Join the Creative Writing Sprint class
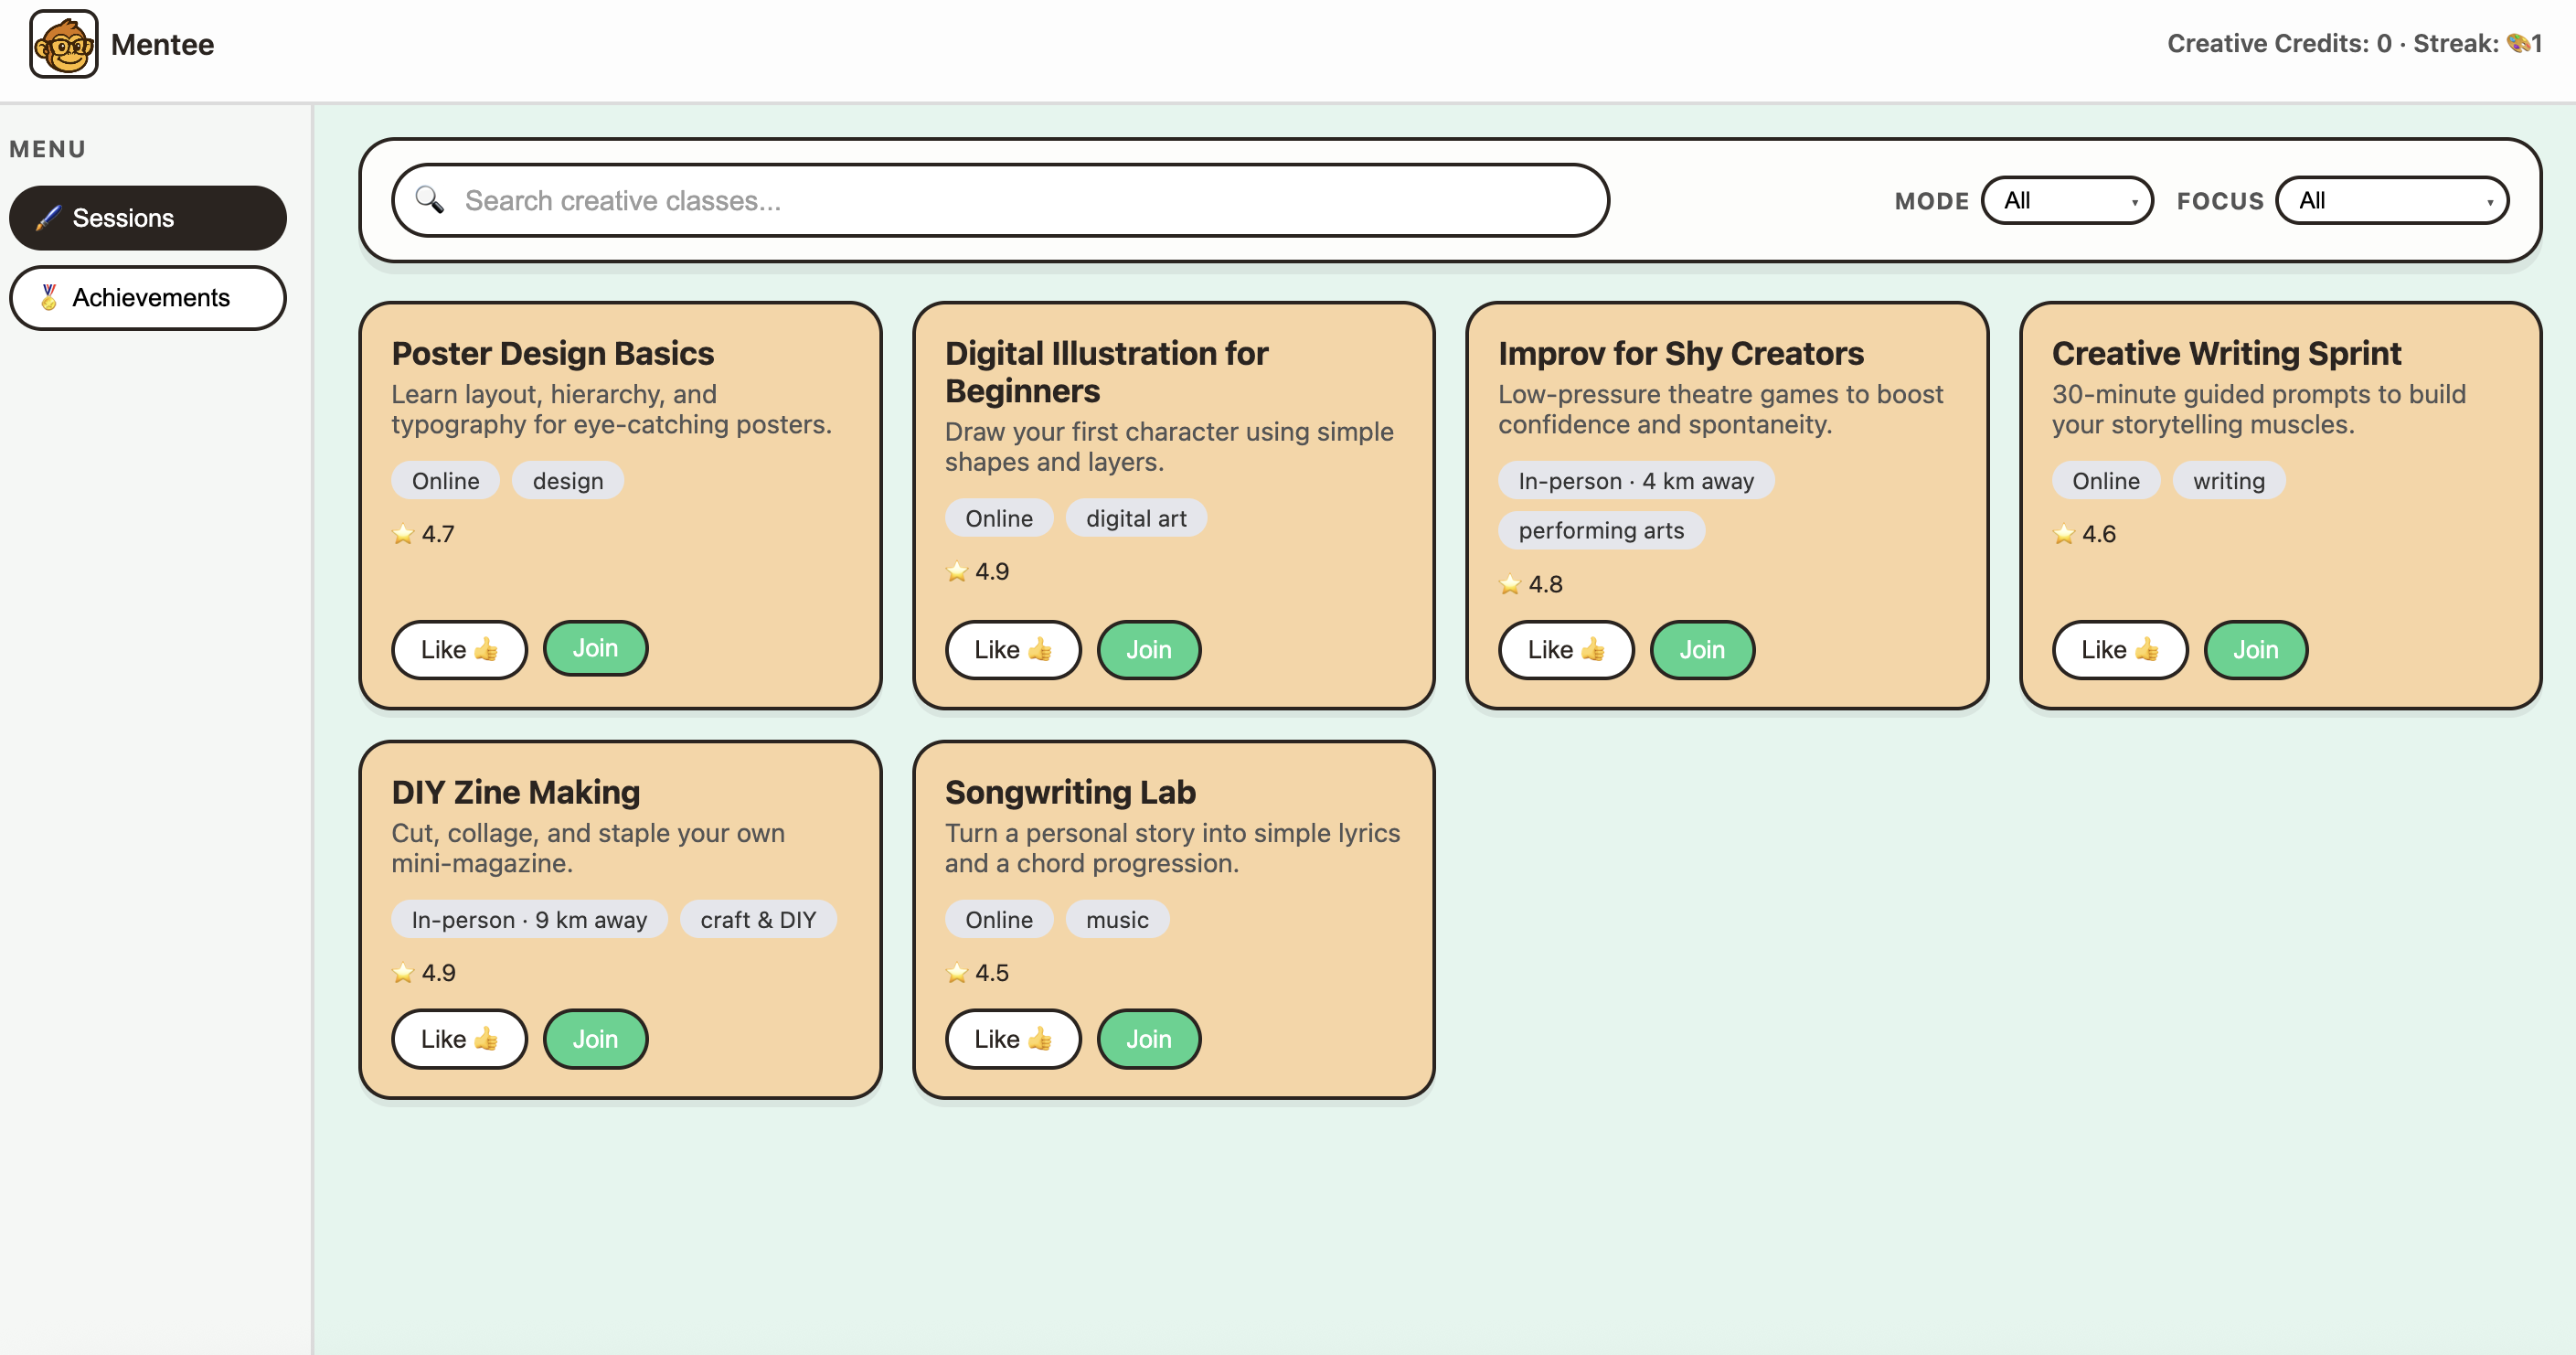 pyautogui.click(x=2255, y=650)
